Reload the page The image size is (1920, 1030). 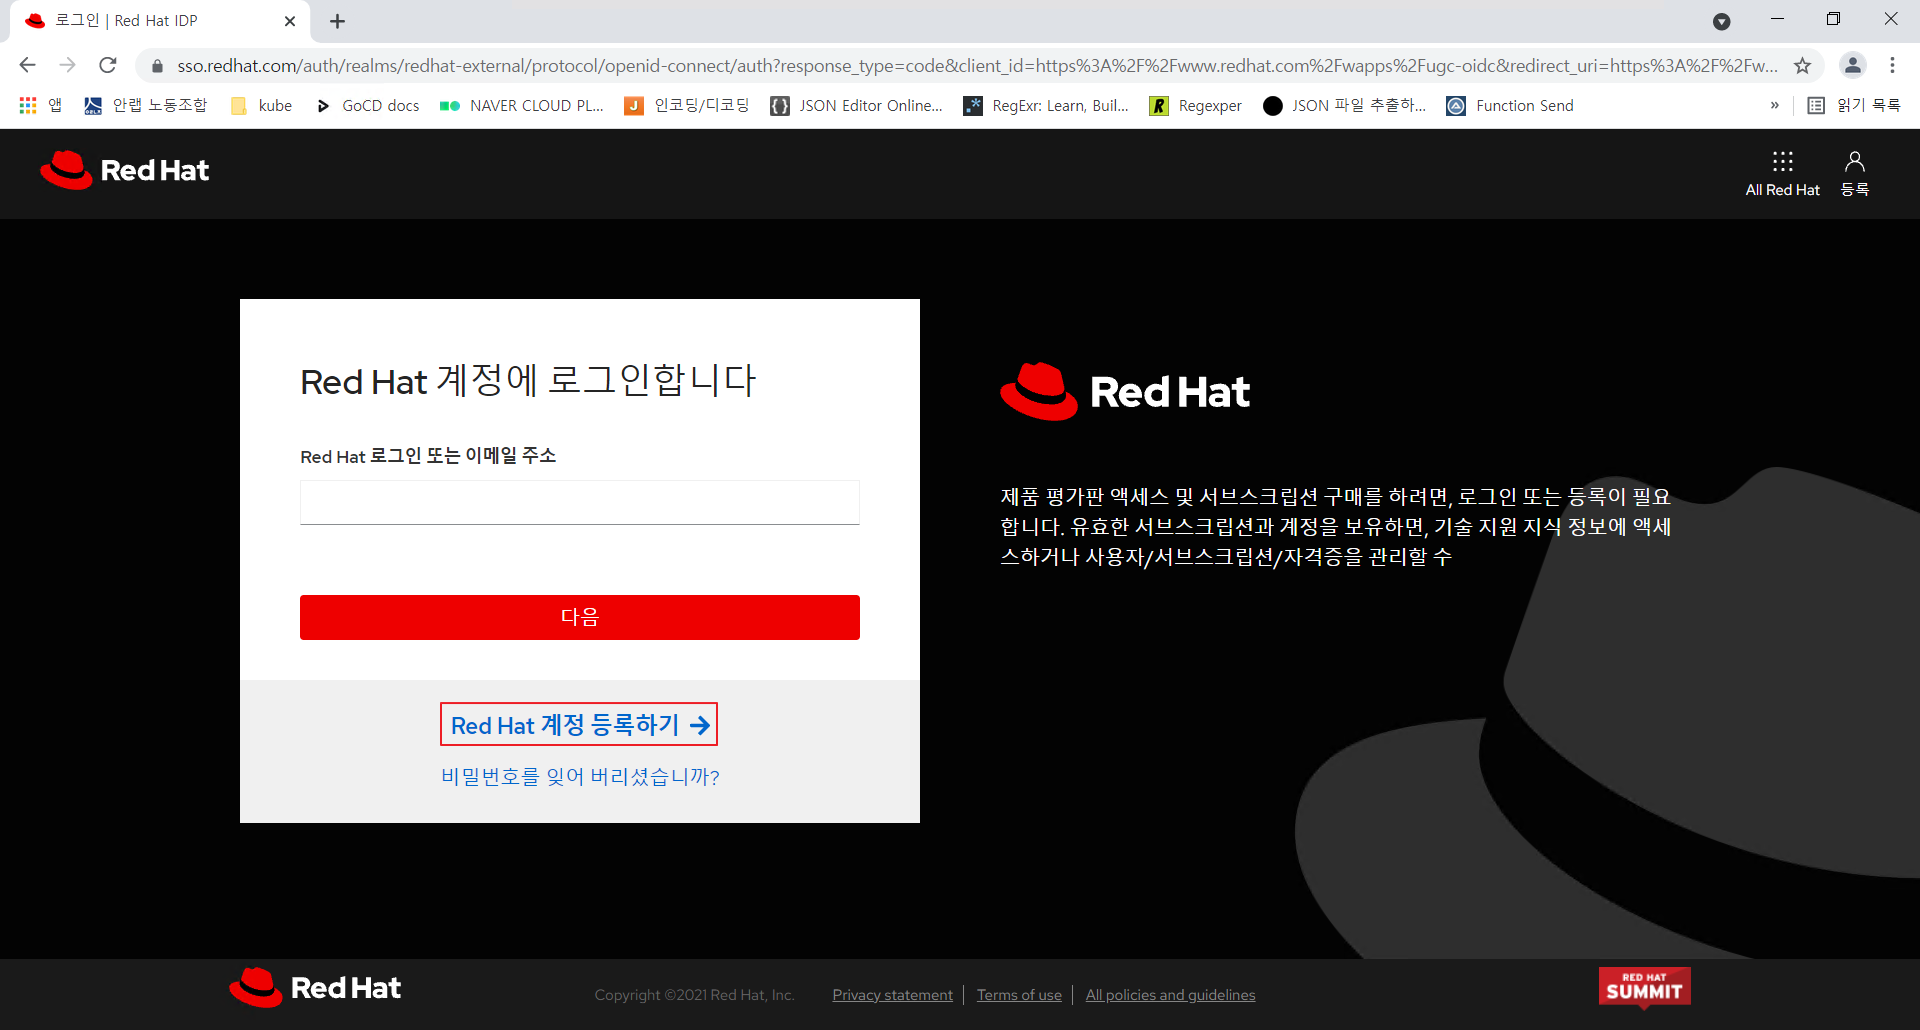click(x=108, y=65)
